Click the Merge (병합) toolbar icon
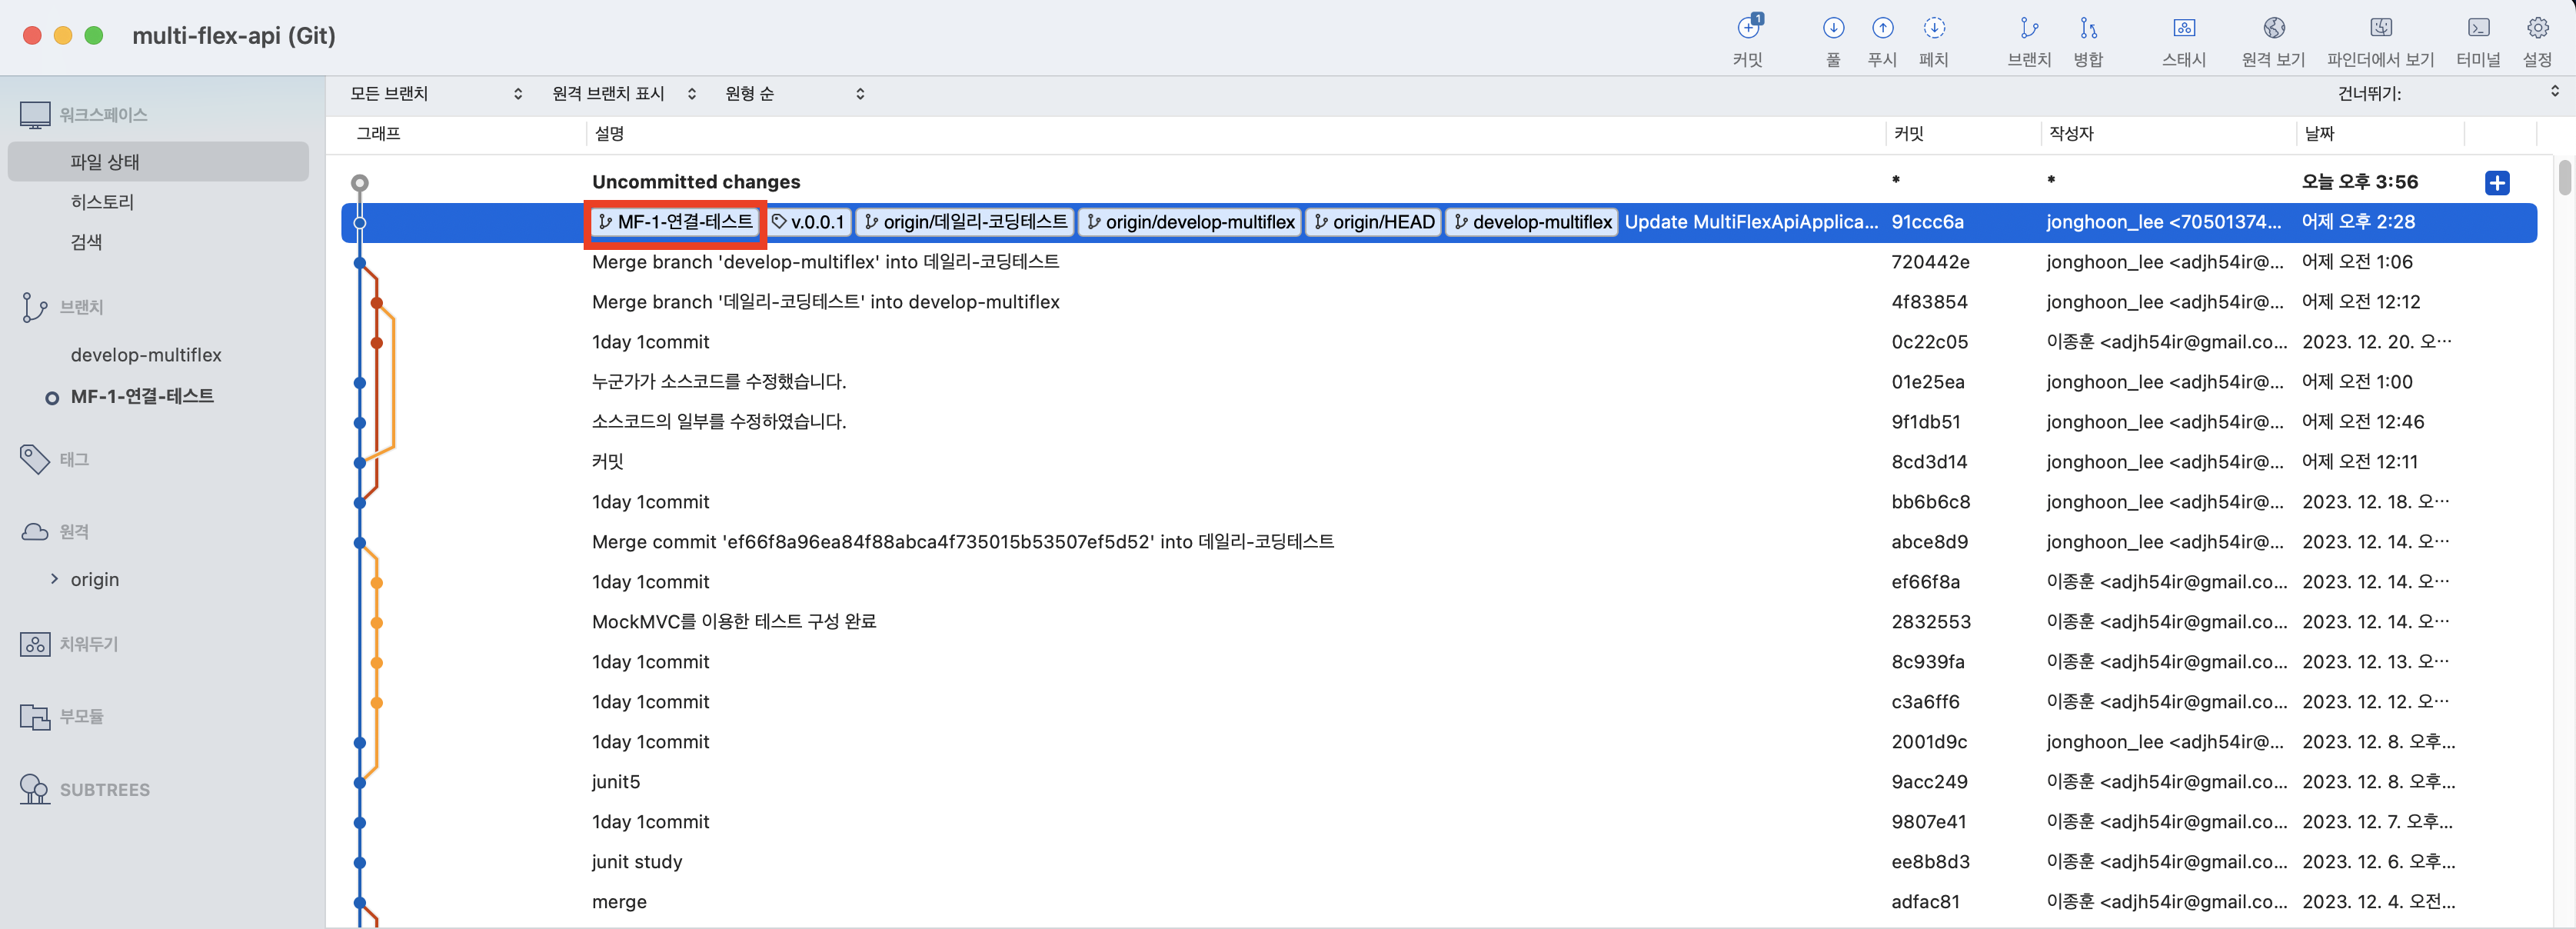 pyautogui.click(x=2088, y=29)
